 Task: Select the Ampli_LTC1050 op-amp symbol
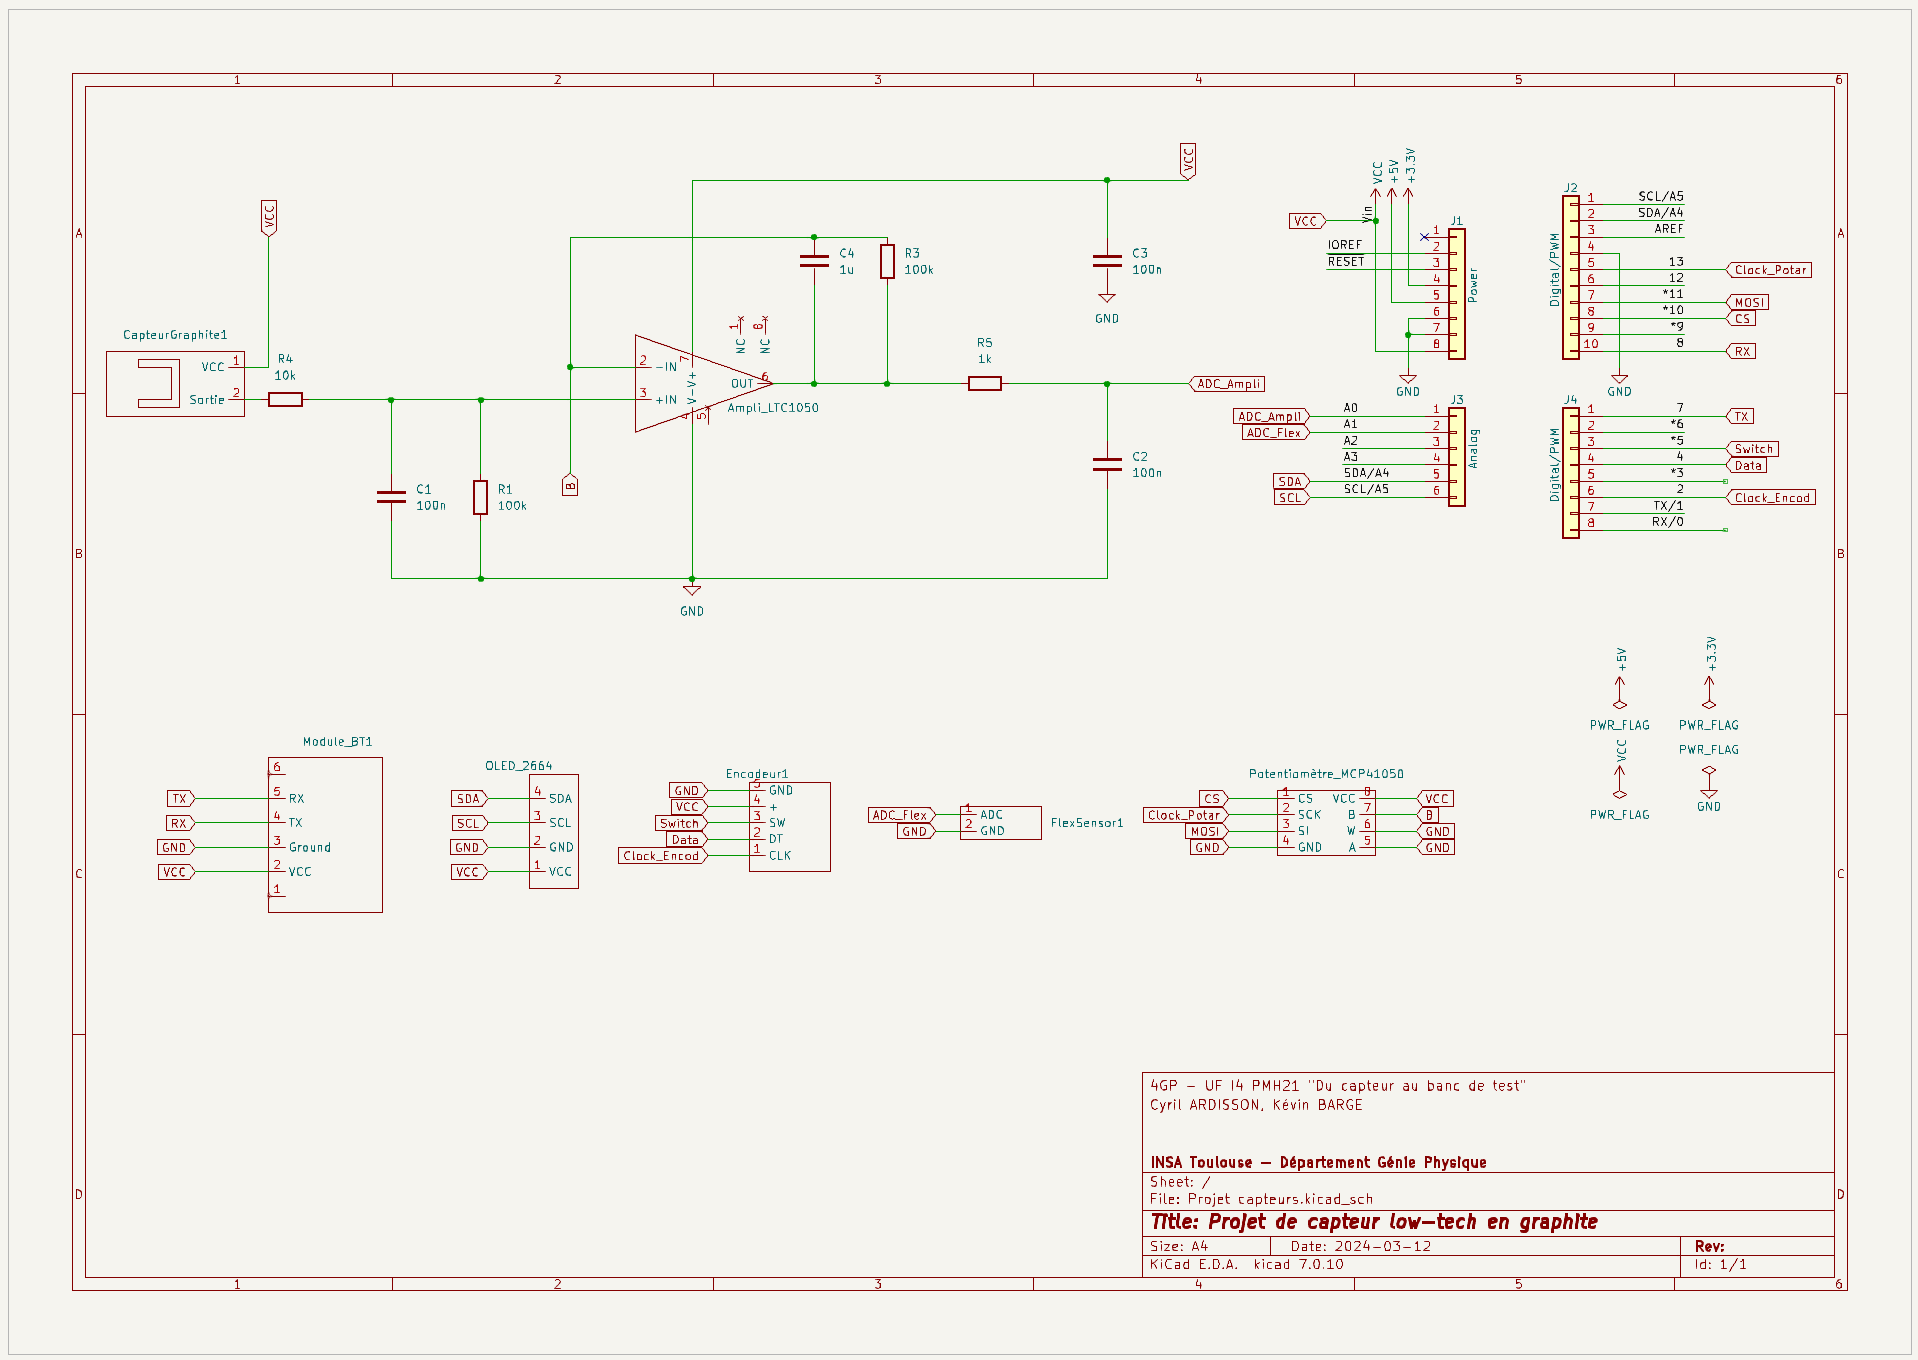click(702, 384)
